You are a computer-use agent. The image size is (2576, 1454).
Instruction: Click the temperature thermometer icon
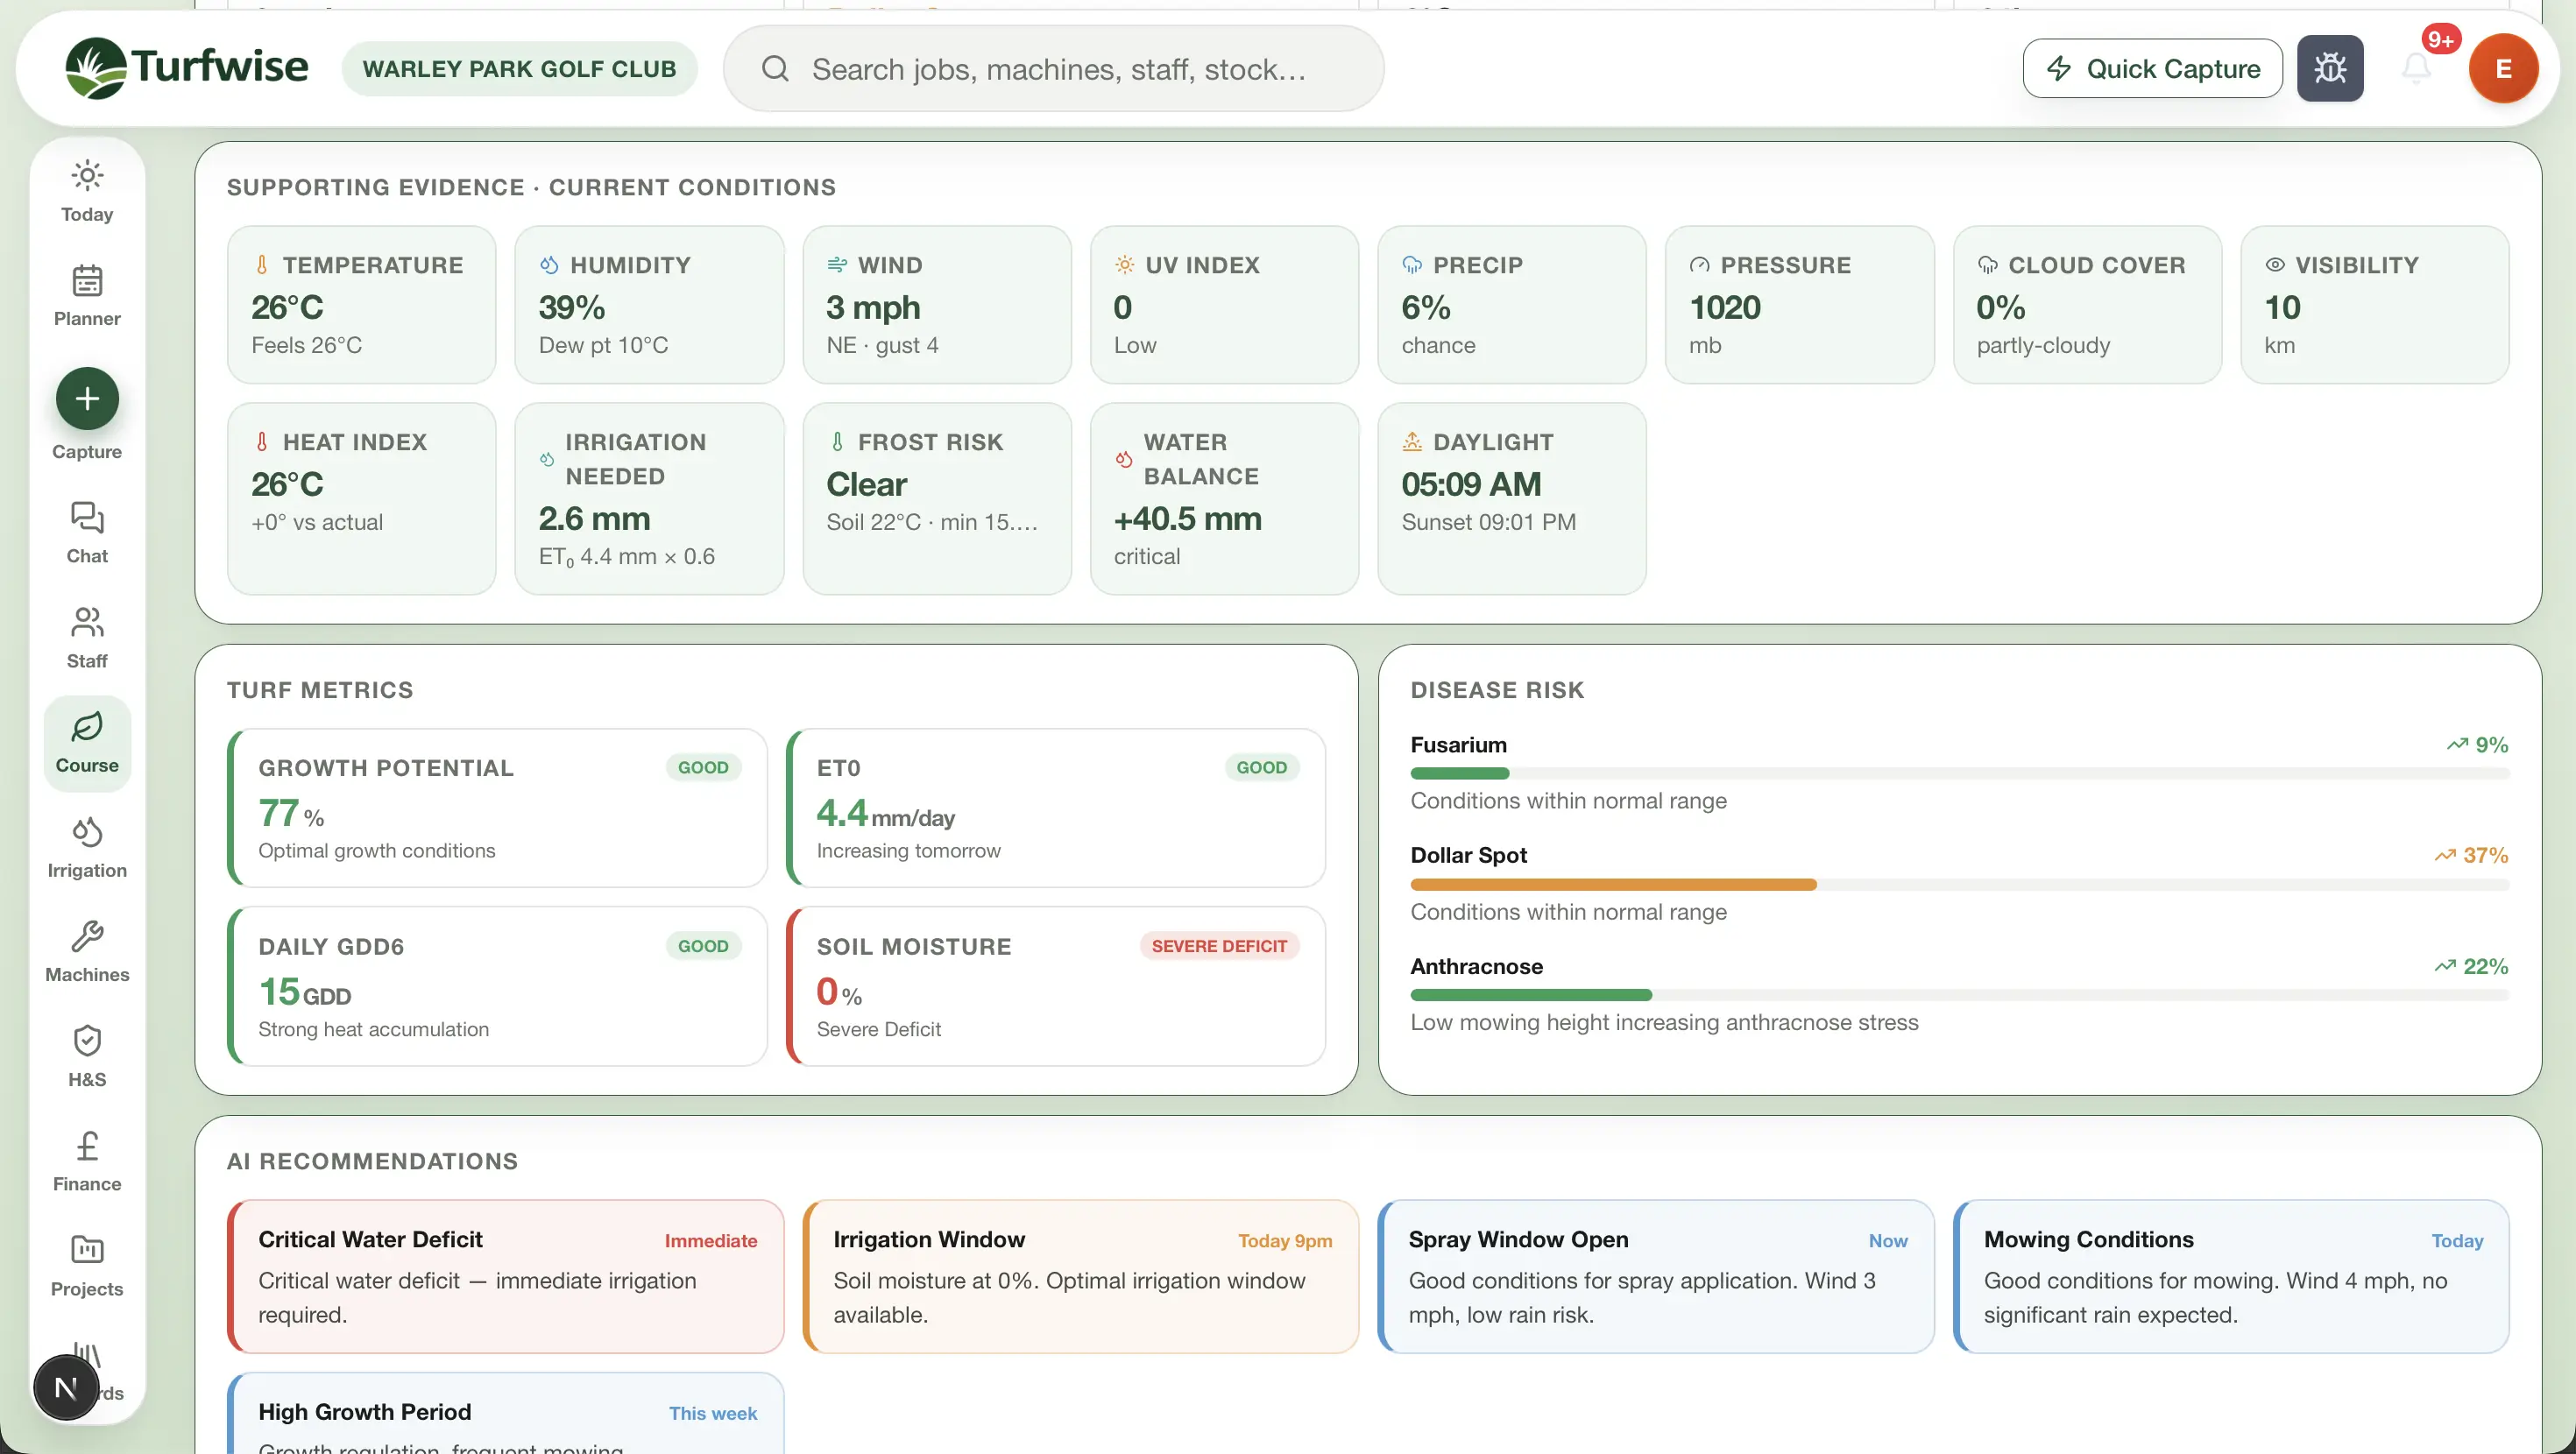point(261,265)
